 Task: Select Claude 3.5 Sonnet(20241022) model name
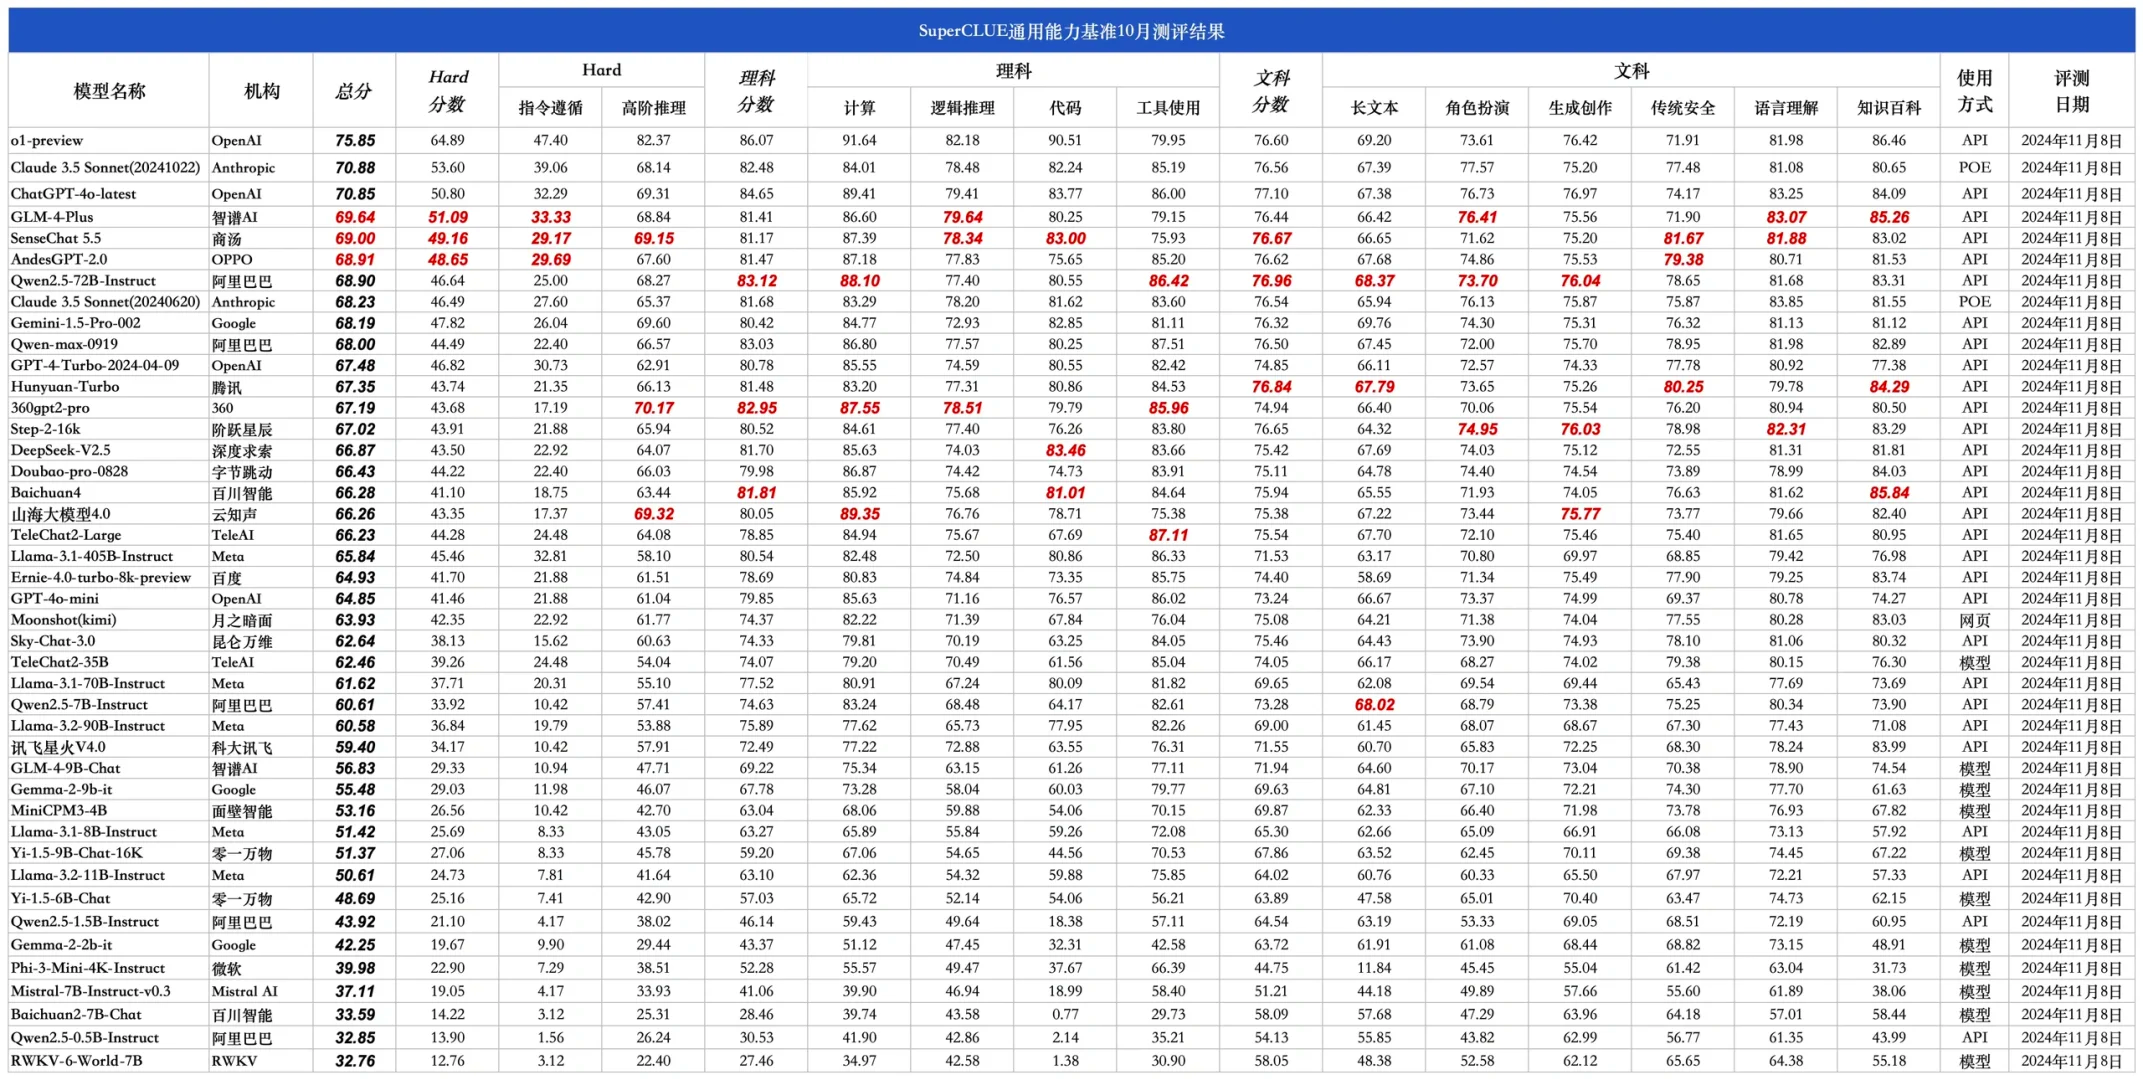point(106,168)
